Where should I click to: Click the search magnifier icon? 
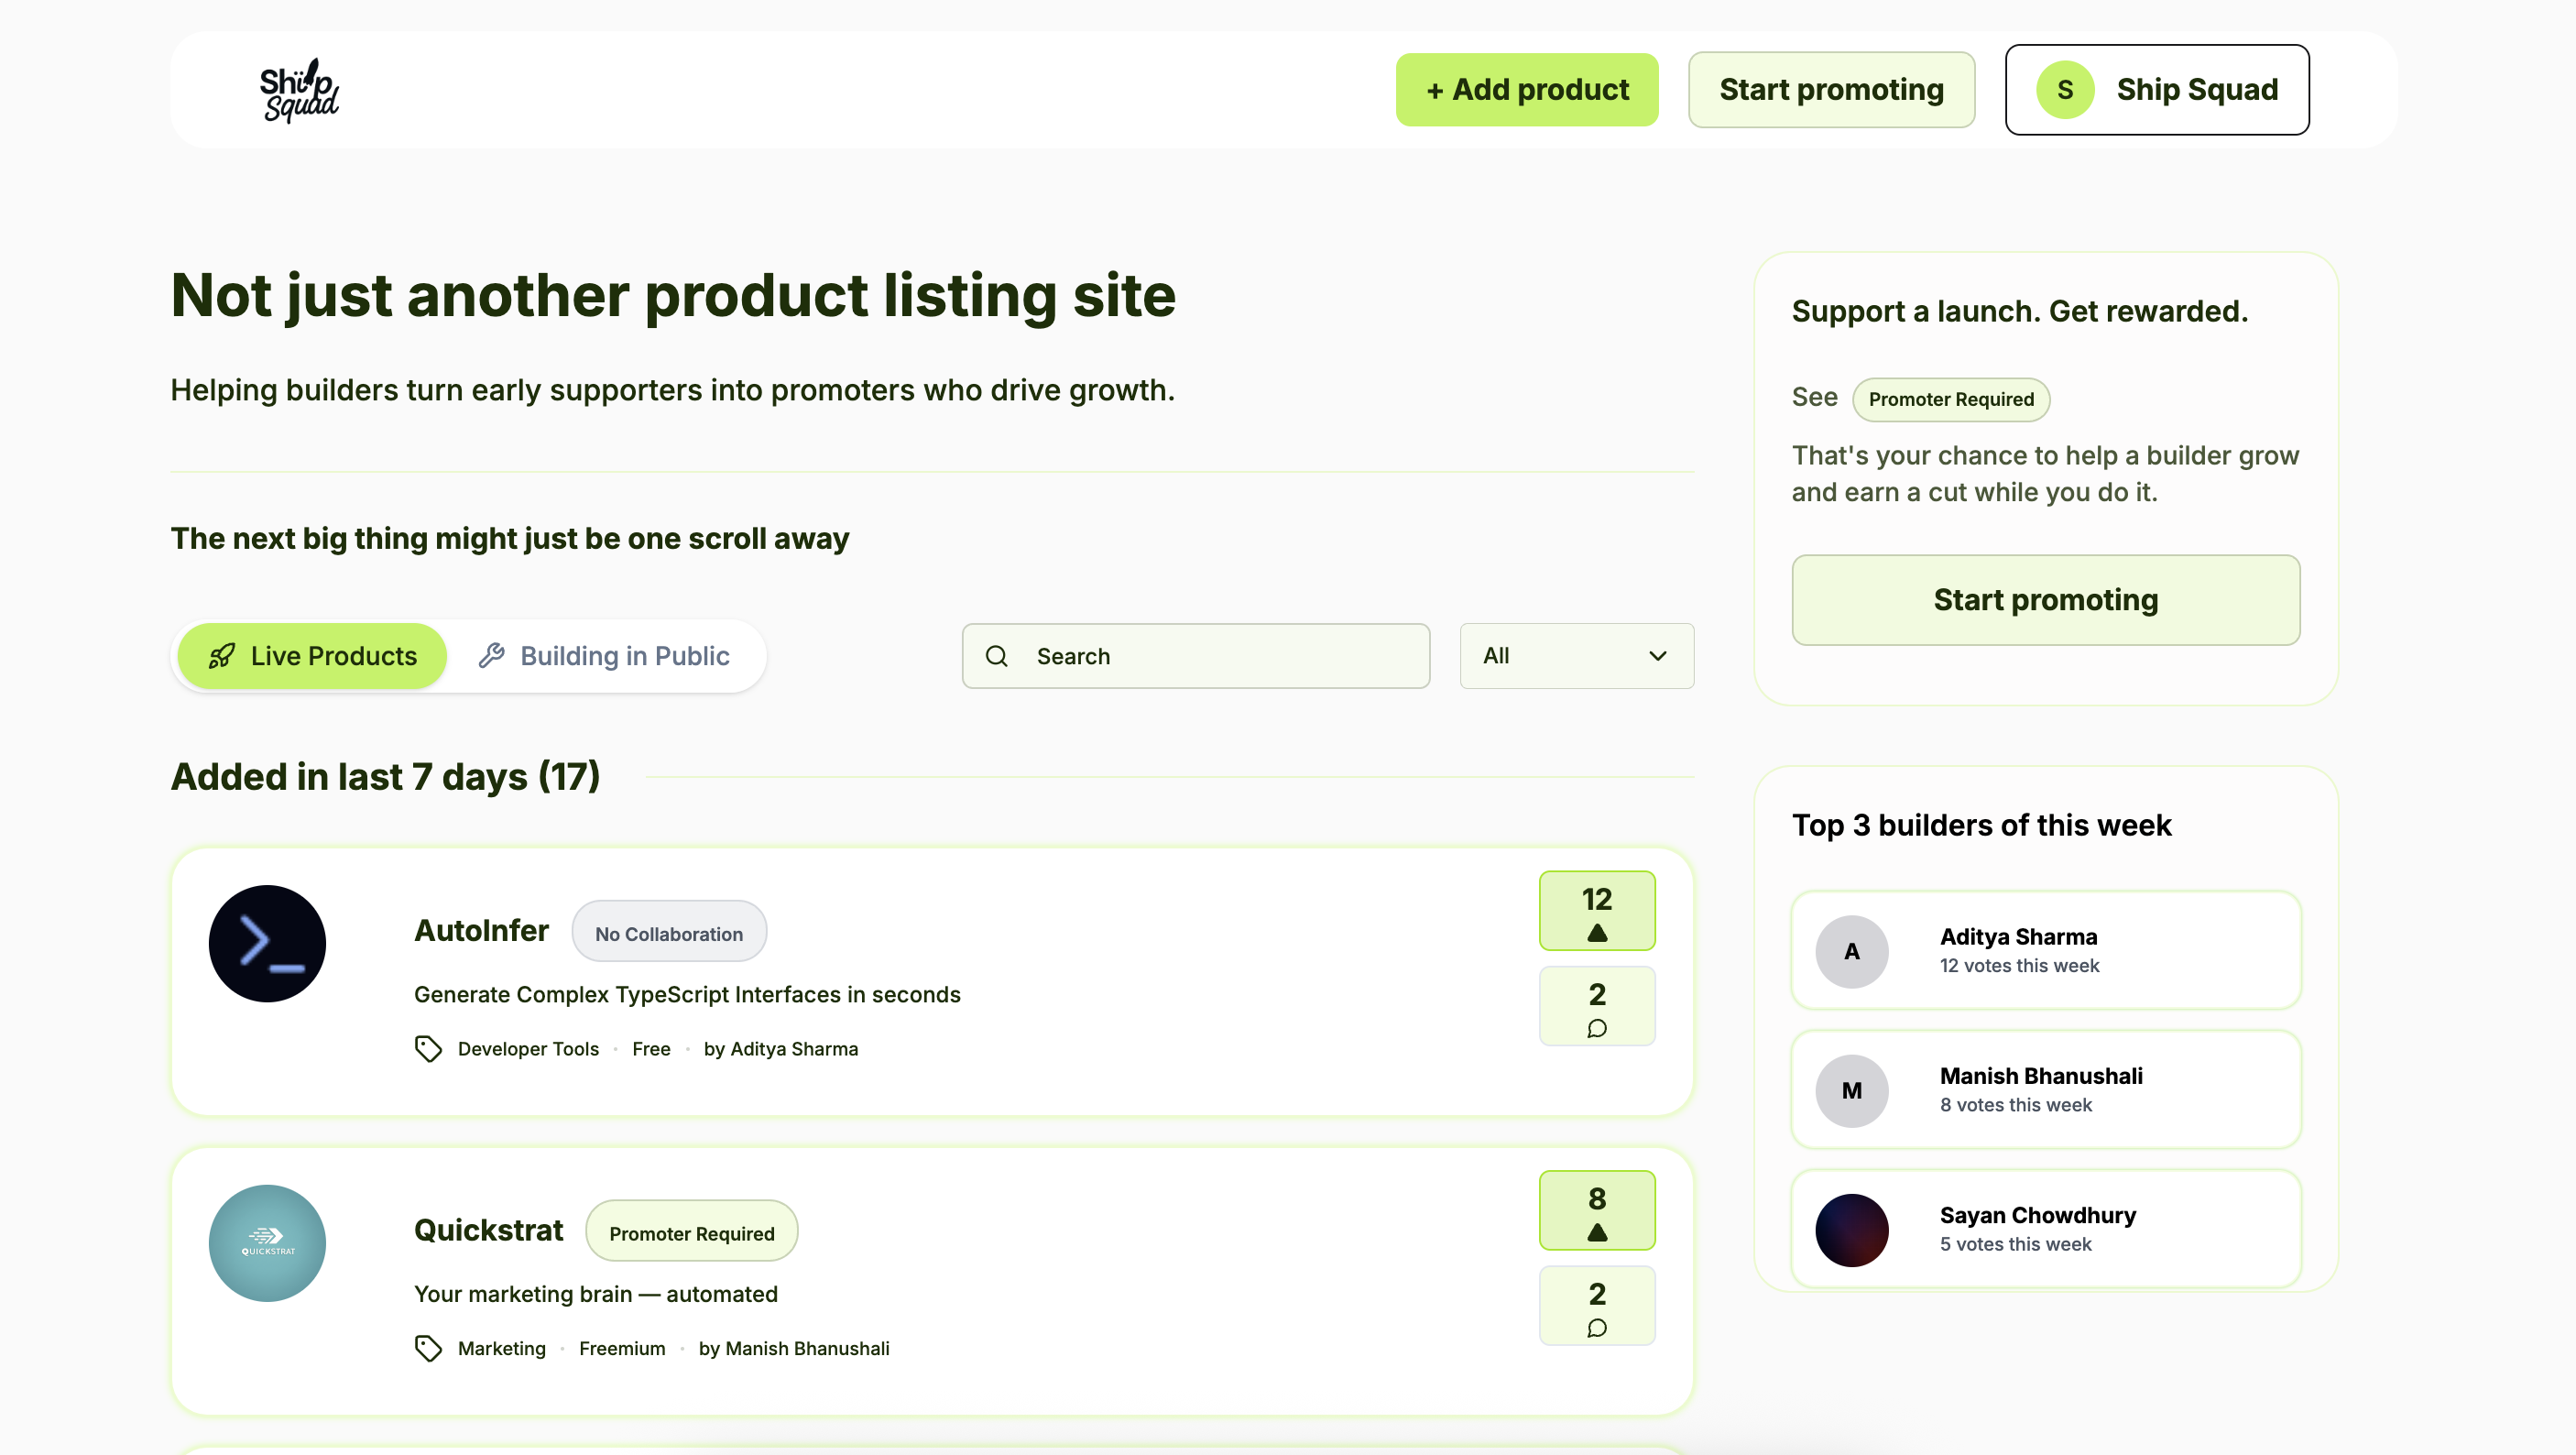[996, 656]
